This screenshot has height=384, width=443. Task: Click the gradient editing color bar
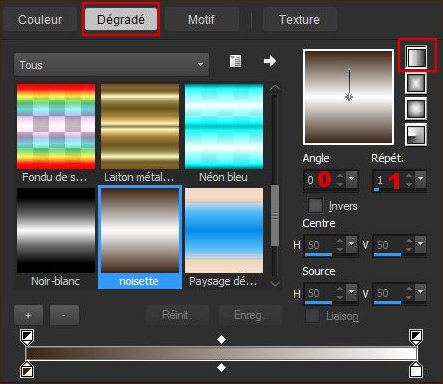221,353
